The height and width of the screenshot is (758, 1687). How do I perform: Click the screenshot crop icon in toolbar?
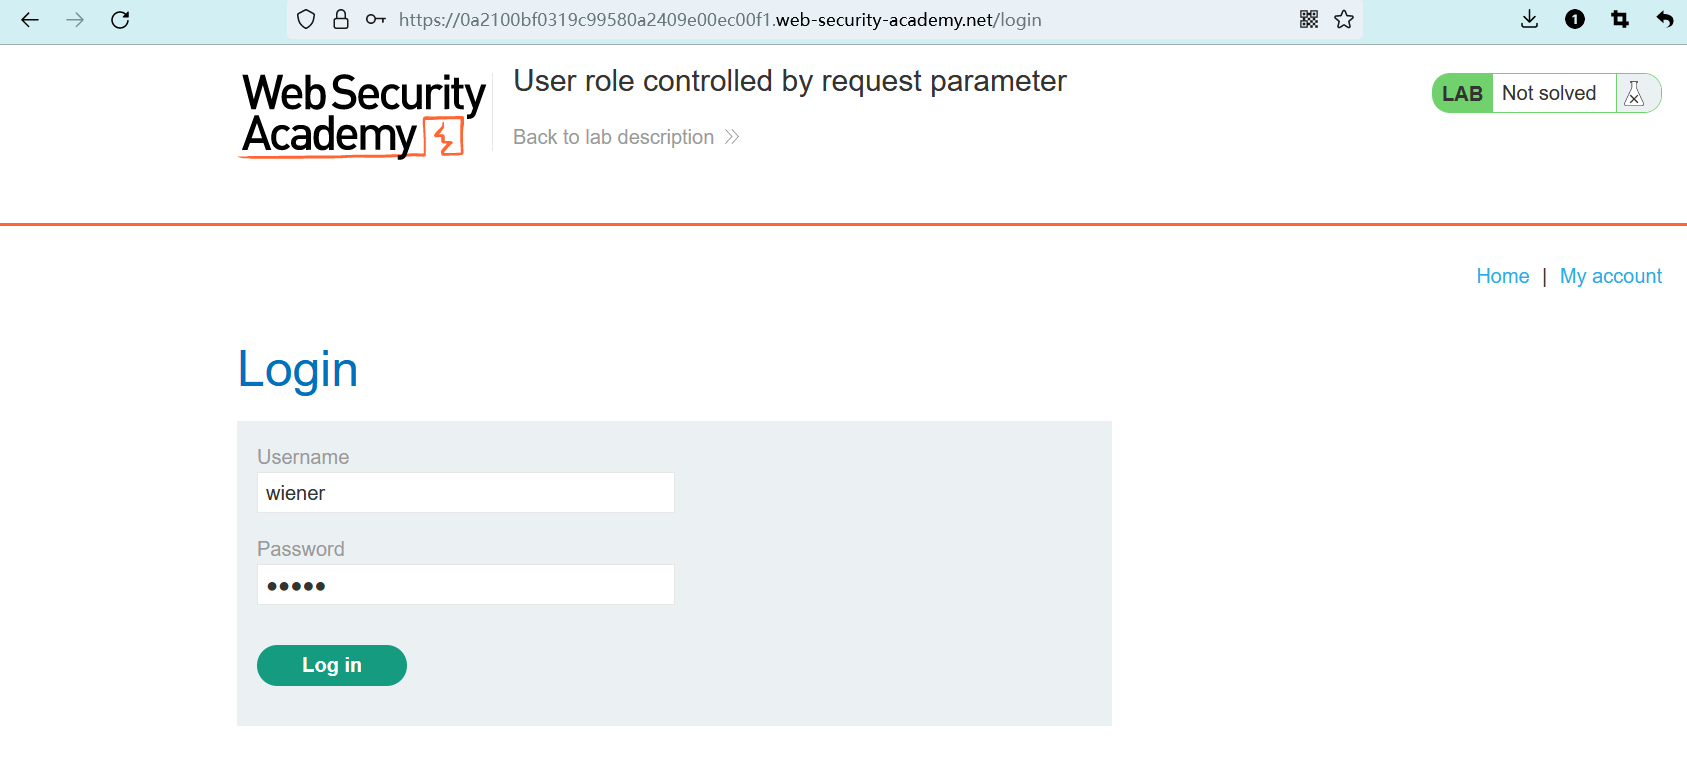pyautogui.click(x=1620, y=20)
